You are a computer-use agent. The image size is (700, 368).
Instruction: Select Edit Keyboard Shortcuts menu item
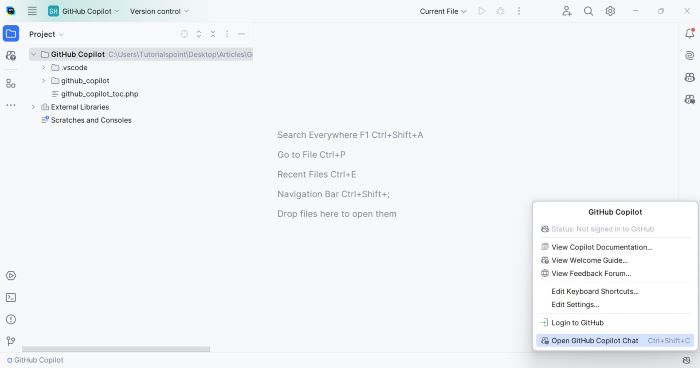615,291
